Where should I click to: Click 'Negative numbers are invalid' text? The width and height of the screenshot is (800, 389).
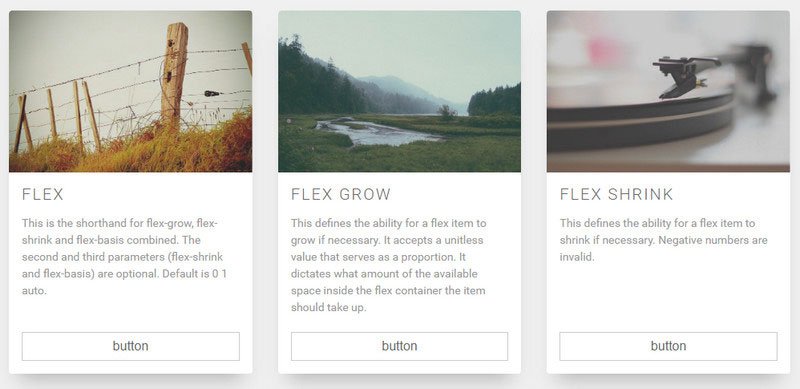[x=663, y=249]
